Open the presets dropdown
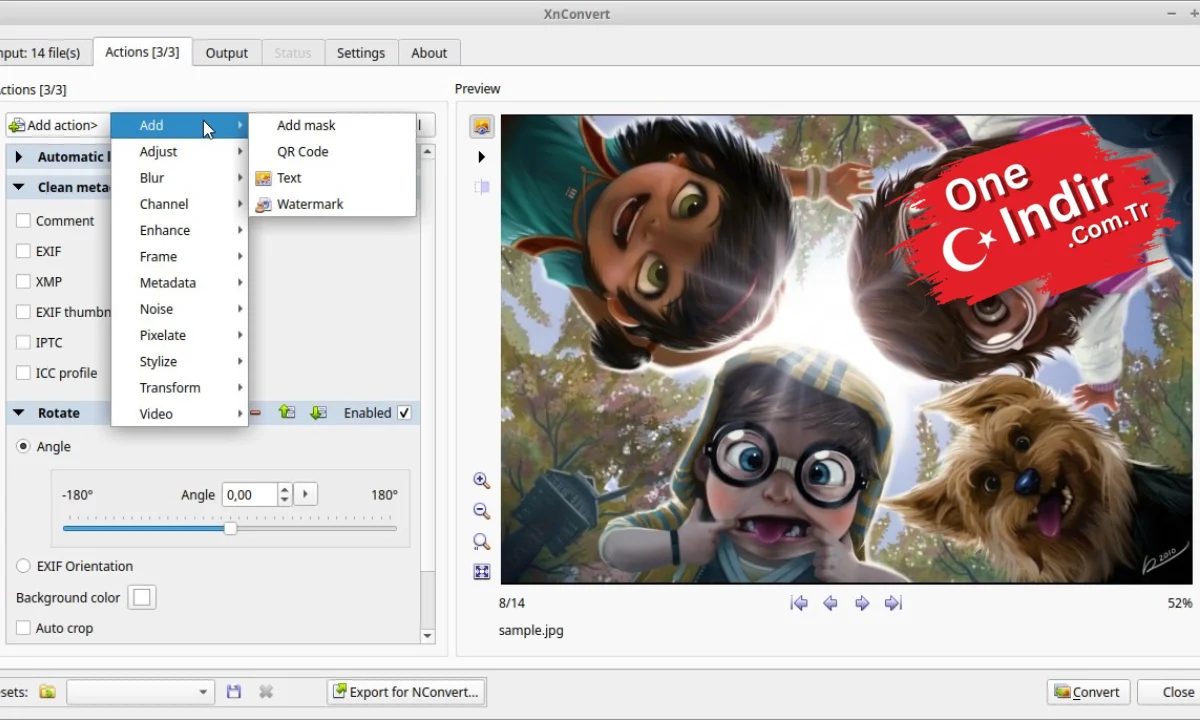Viewport: 1200px width, 720px height. click(140, 692)
